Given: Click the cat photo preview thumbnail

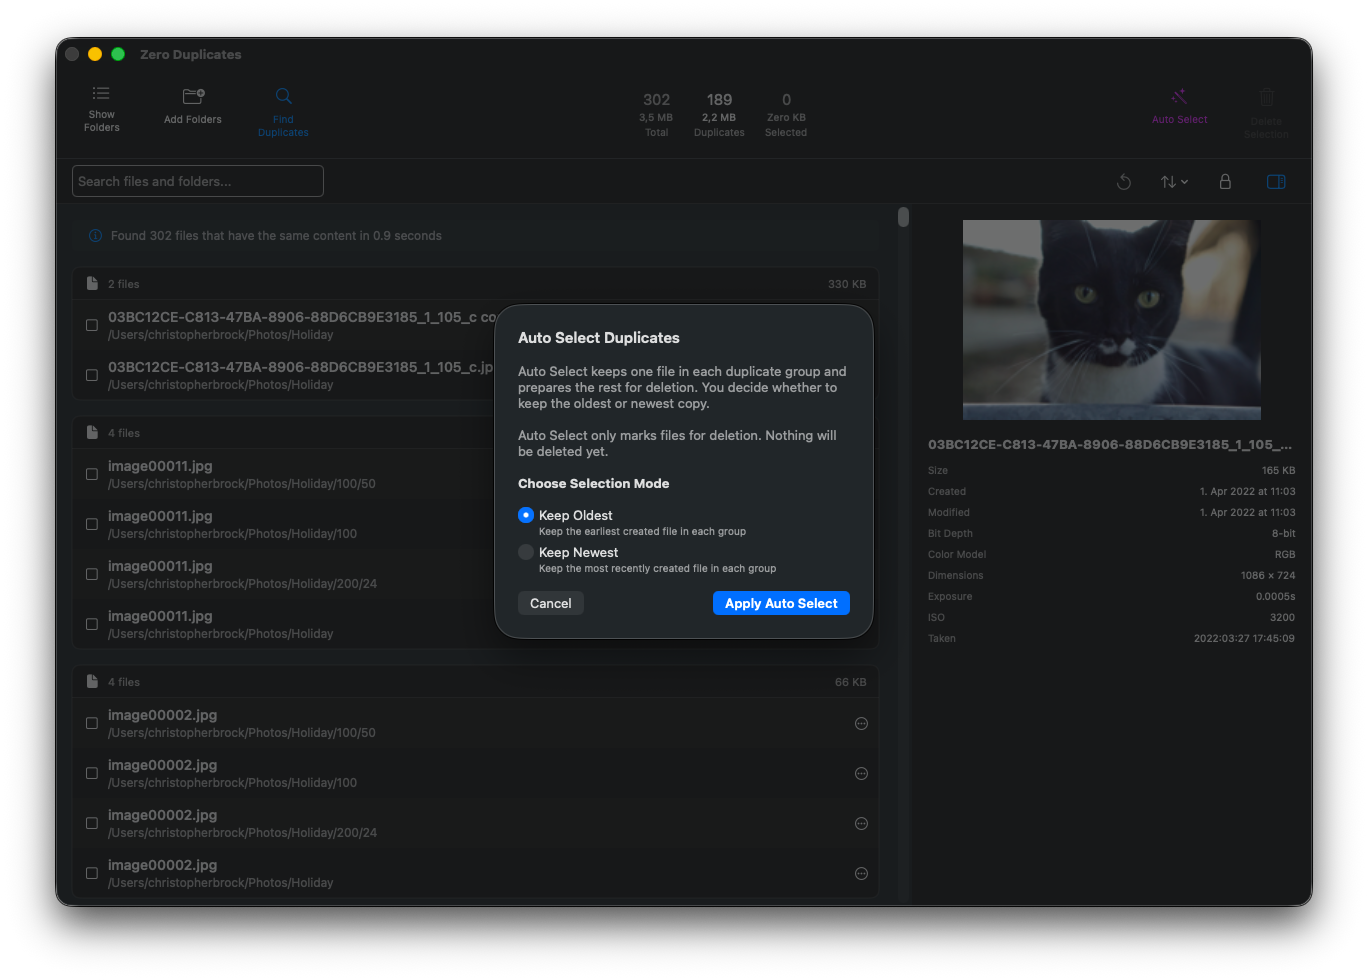Looking at the screenshot, I should coord(1111,319).
